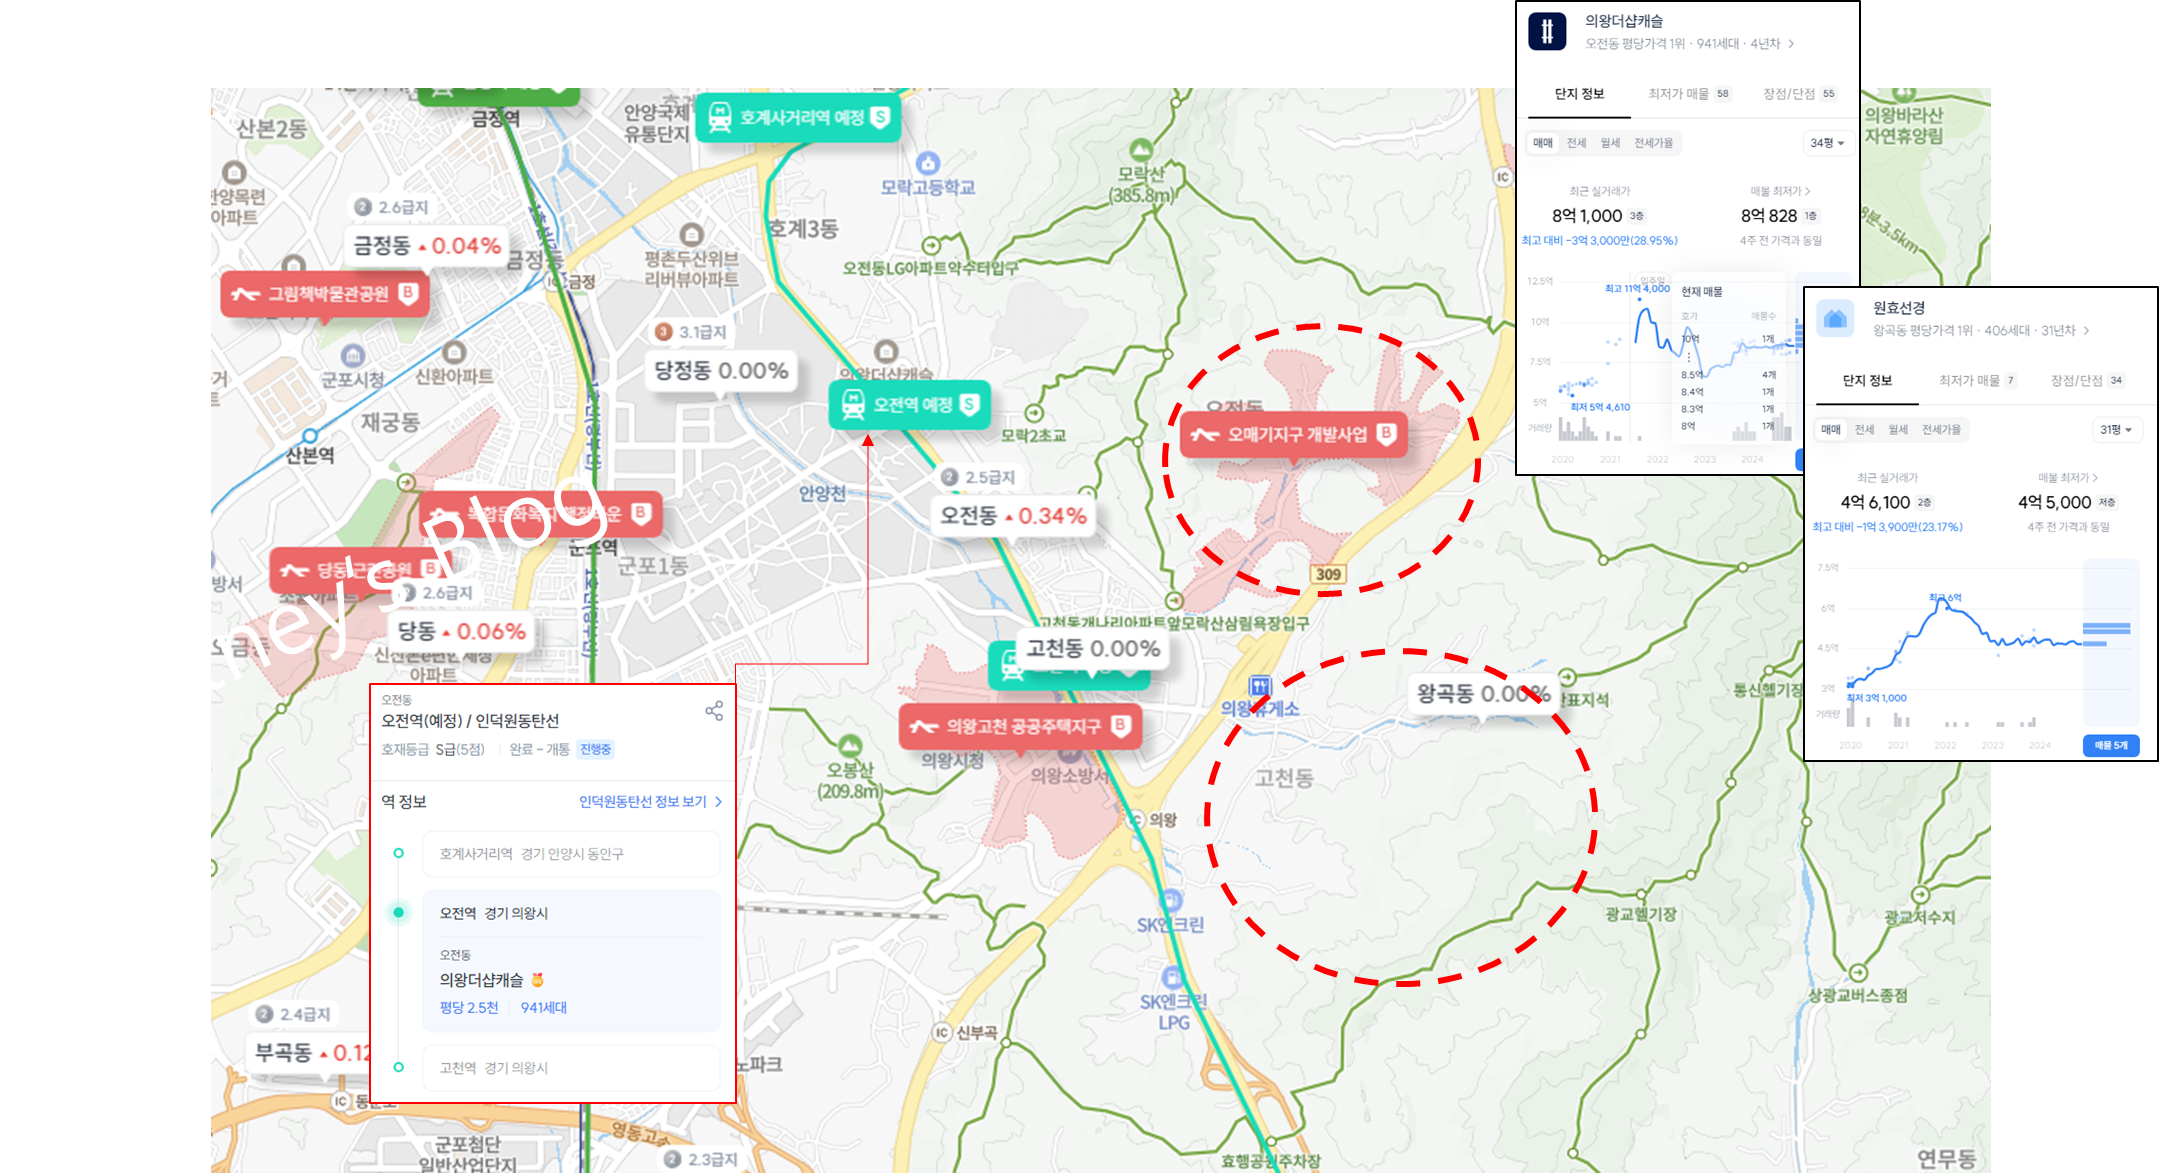Viewport: 2159px width, 1173px height.
Task: Click the 의왕고천 공공주택지구 marker
Action: tap(1020, 726)
